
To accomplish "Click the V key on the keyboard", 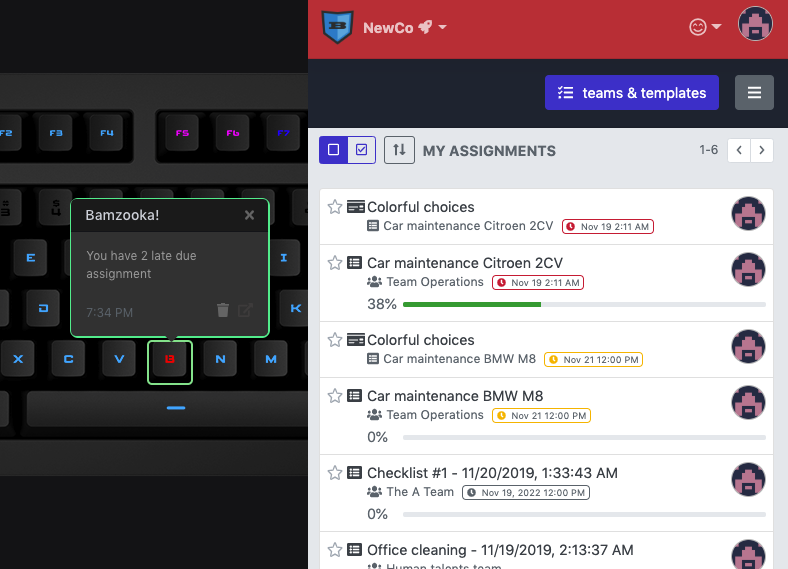I will (x=119, y=359).
